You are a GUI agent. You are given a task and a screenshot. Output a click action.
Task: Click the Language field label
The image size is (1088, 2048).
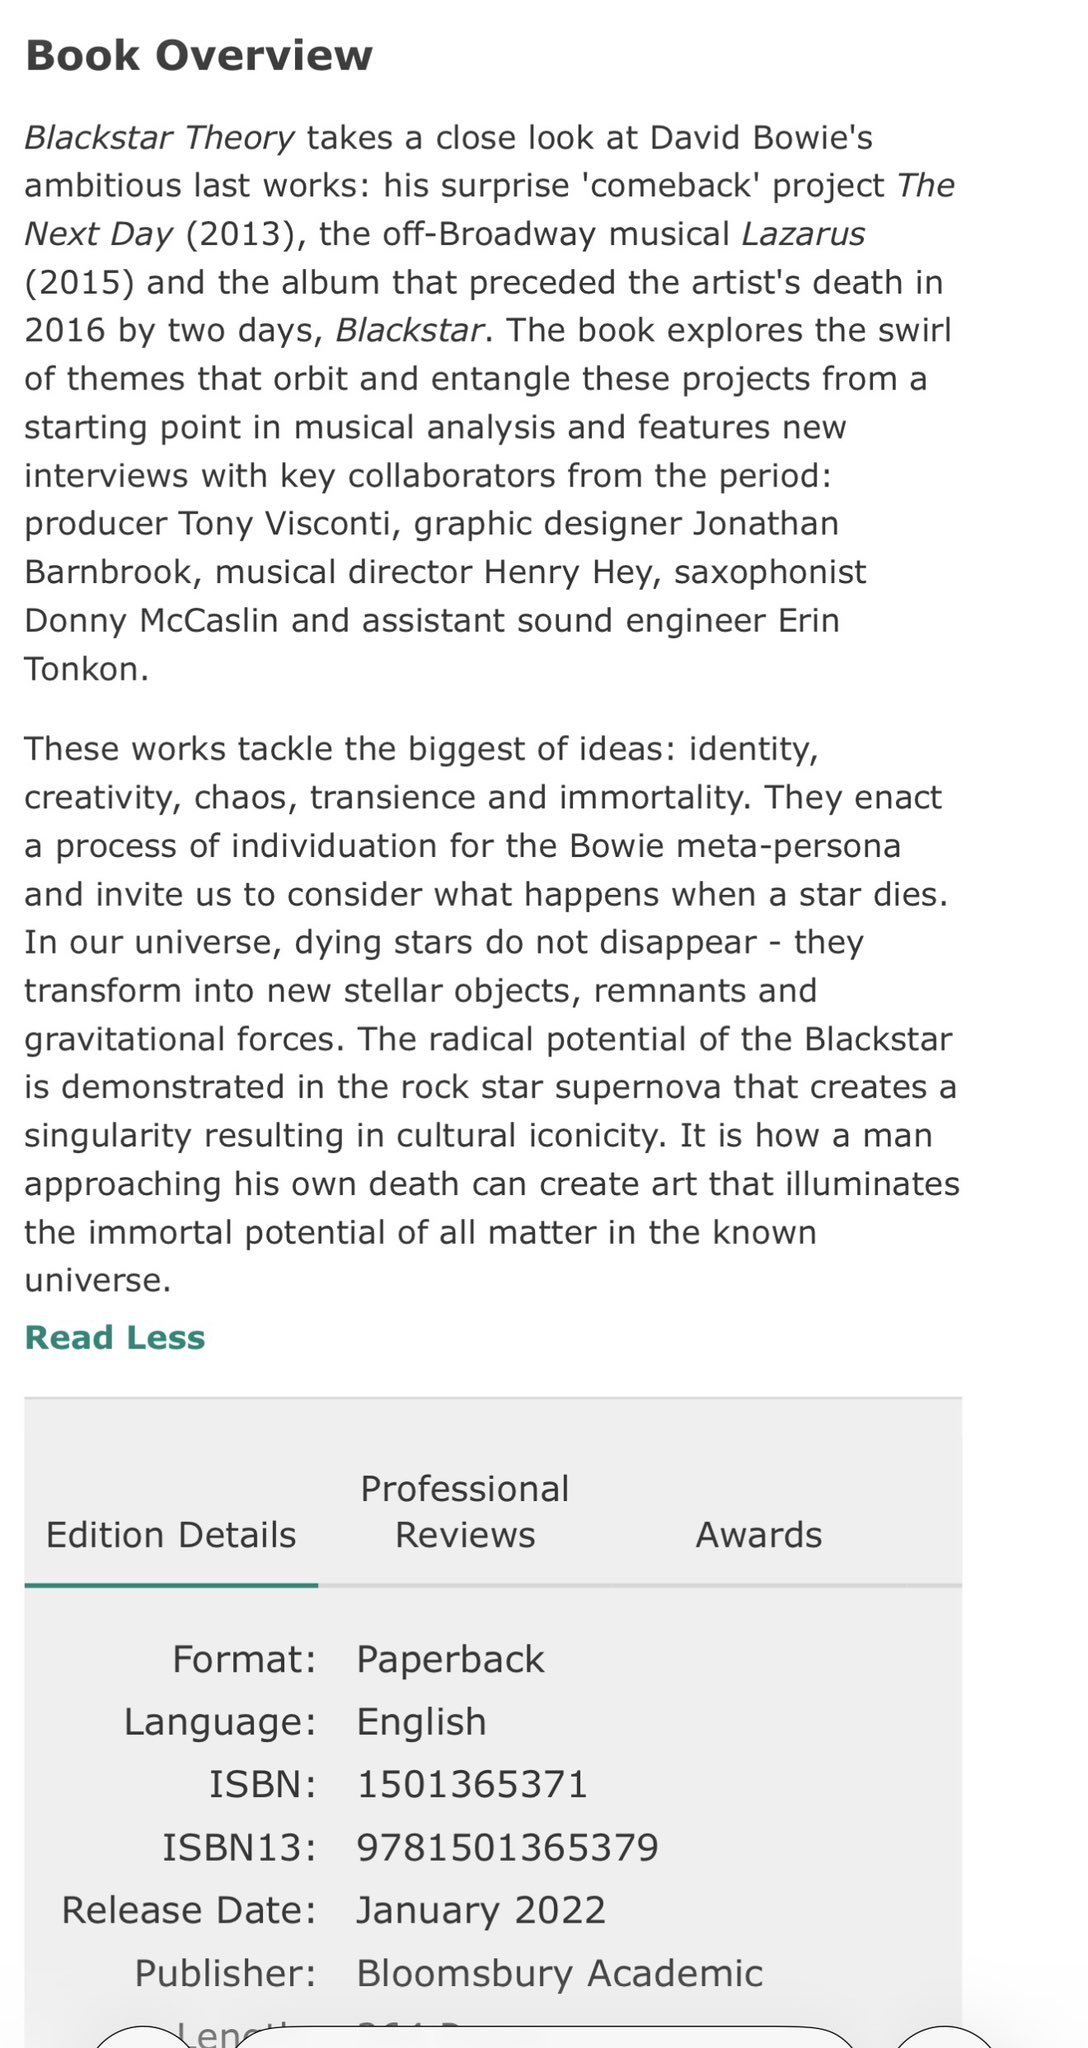click(220, 1722)
